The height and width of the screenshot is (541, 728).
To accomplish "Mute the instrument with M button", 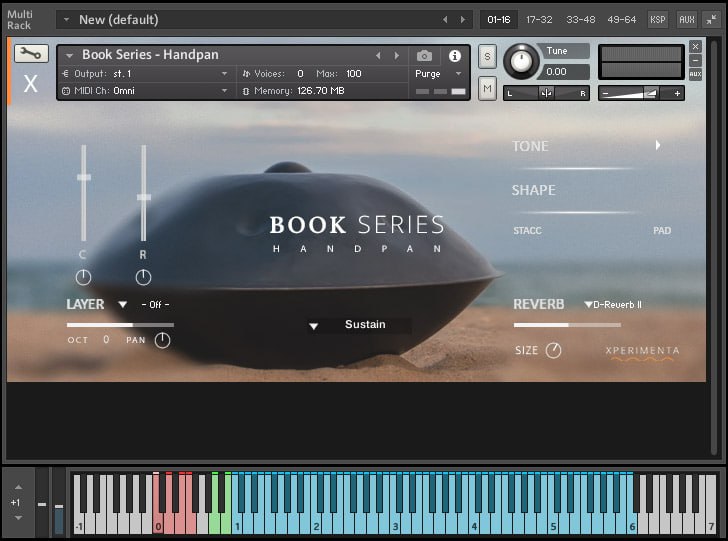I will (487, 88).
